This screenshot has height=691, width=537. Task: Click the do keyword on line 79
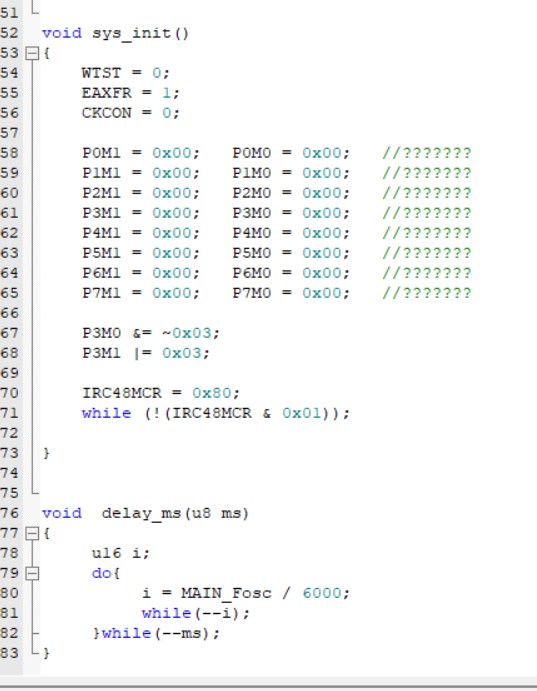click(102, 573)
